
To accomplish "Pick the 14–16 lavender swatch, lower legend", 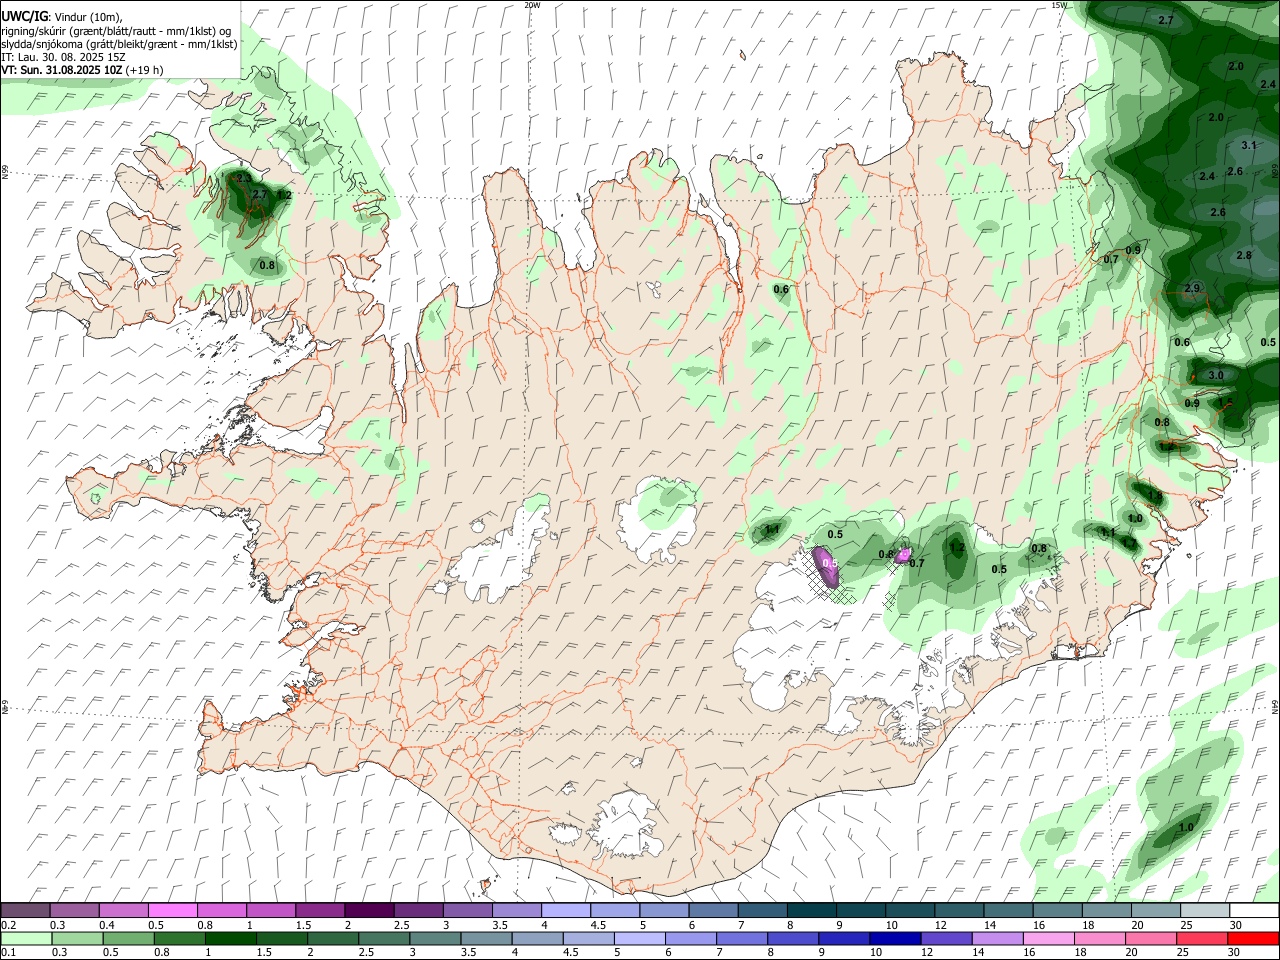I will [998, 939].
